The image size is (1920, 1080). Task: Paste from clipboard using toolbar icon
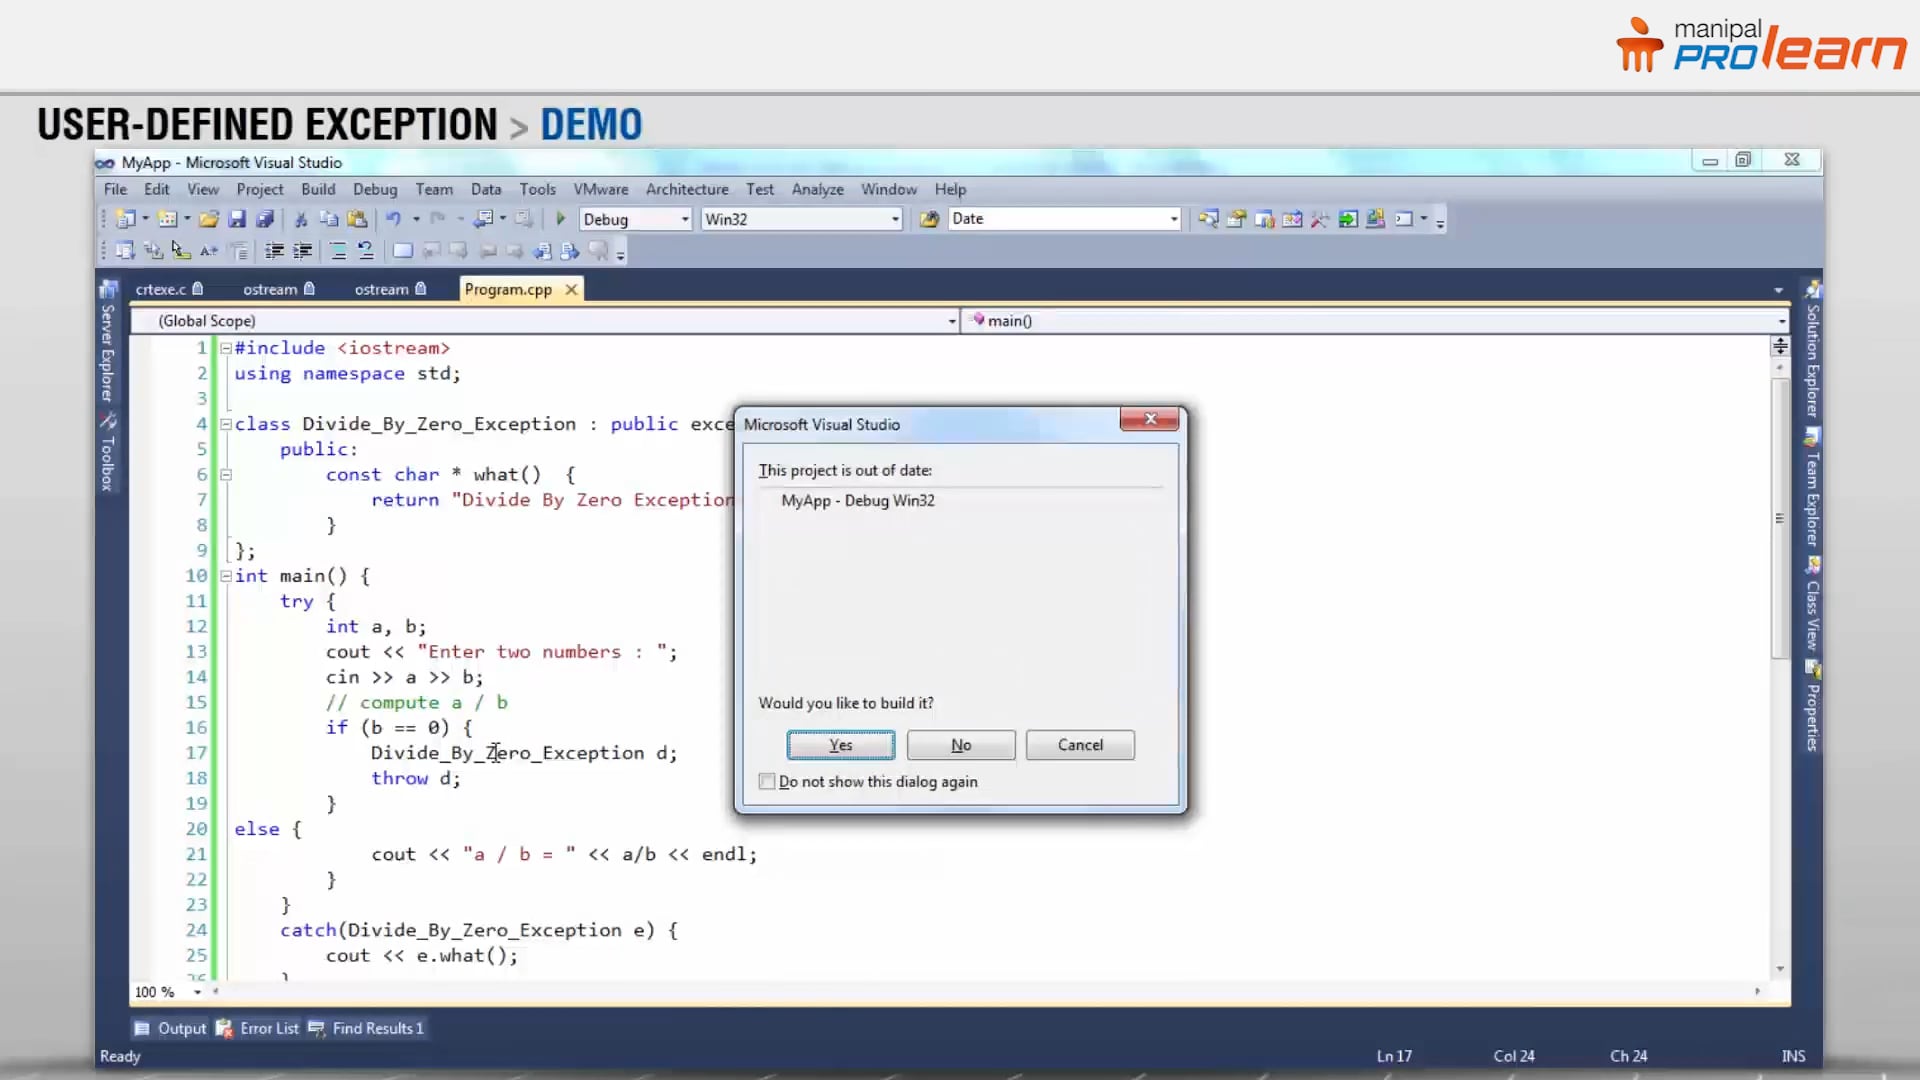click(x=357, y=219)
